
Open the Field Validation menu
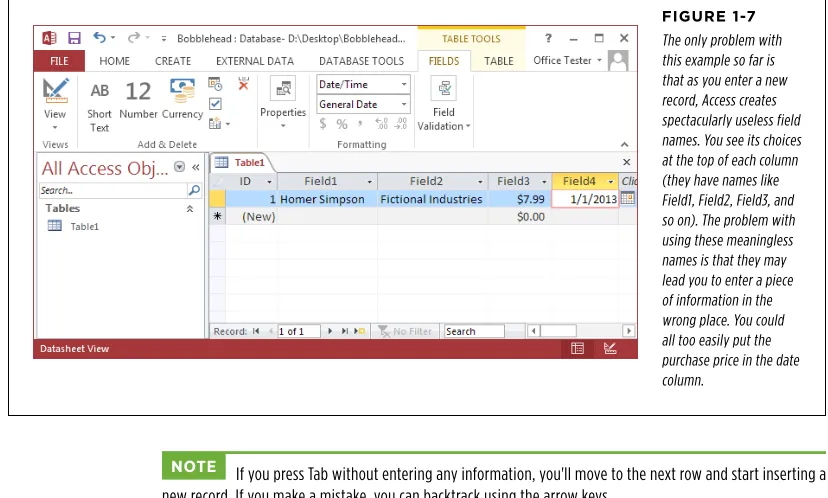(444, 105)
